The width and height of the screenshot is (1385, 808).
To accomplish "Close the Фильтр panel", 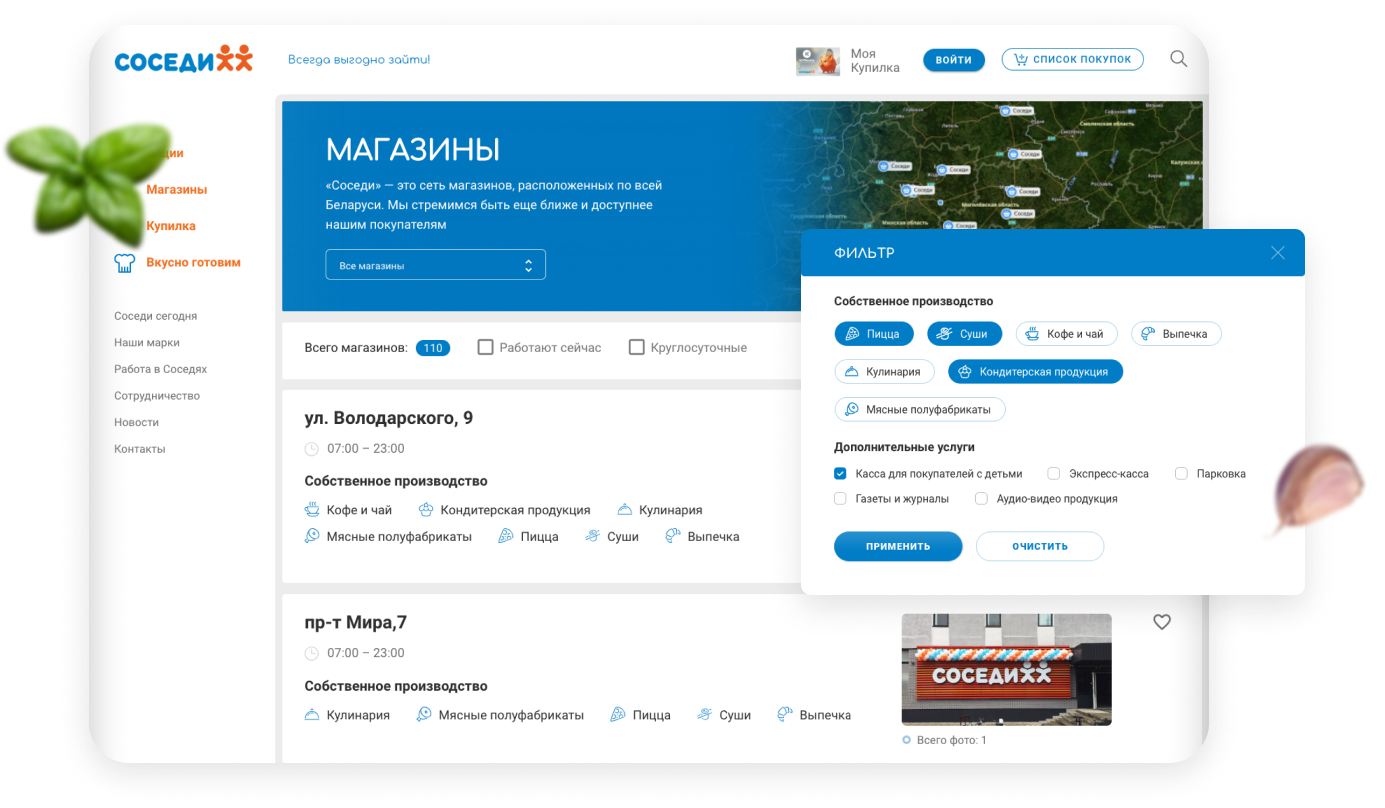I will pyautogui.click(x=1277, y=253).
